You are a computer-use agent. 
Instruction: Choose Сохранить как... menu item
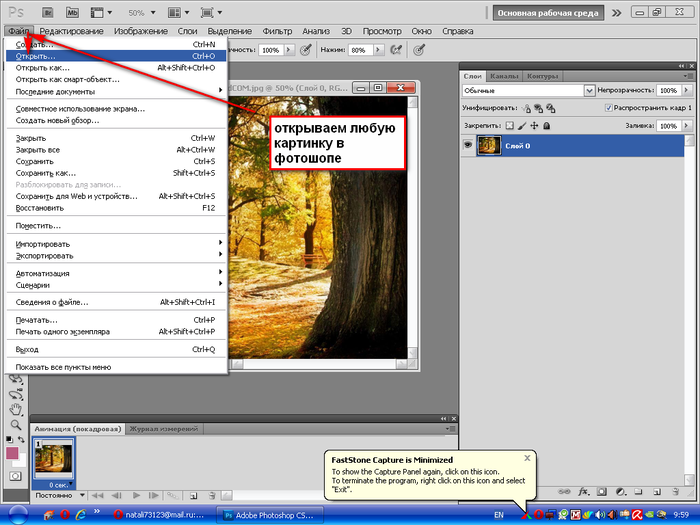tap(116, 173)
